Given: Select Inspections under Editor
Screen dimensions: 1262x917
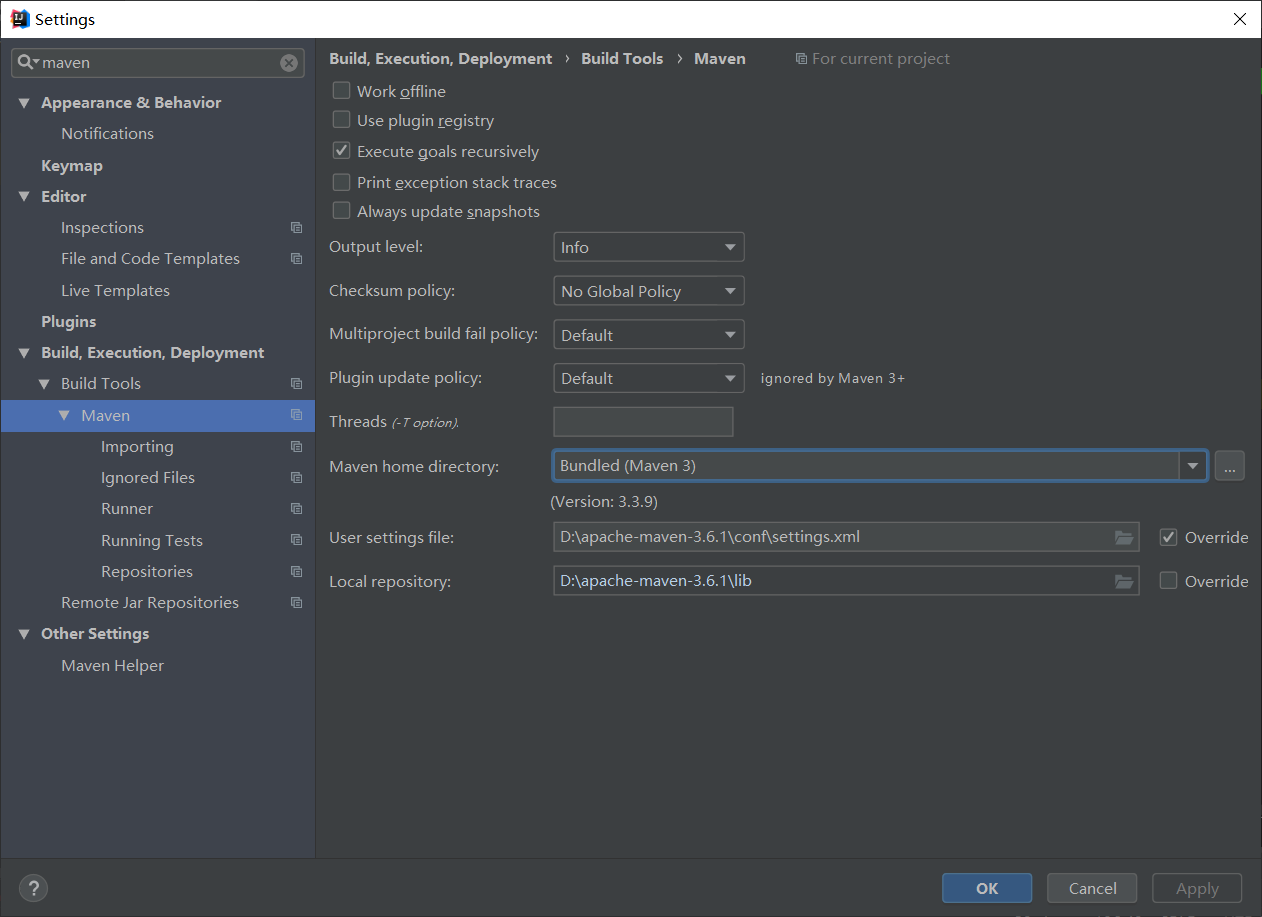Looking at the screenshot, I should point(102,228).
